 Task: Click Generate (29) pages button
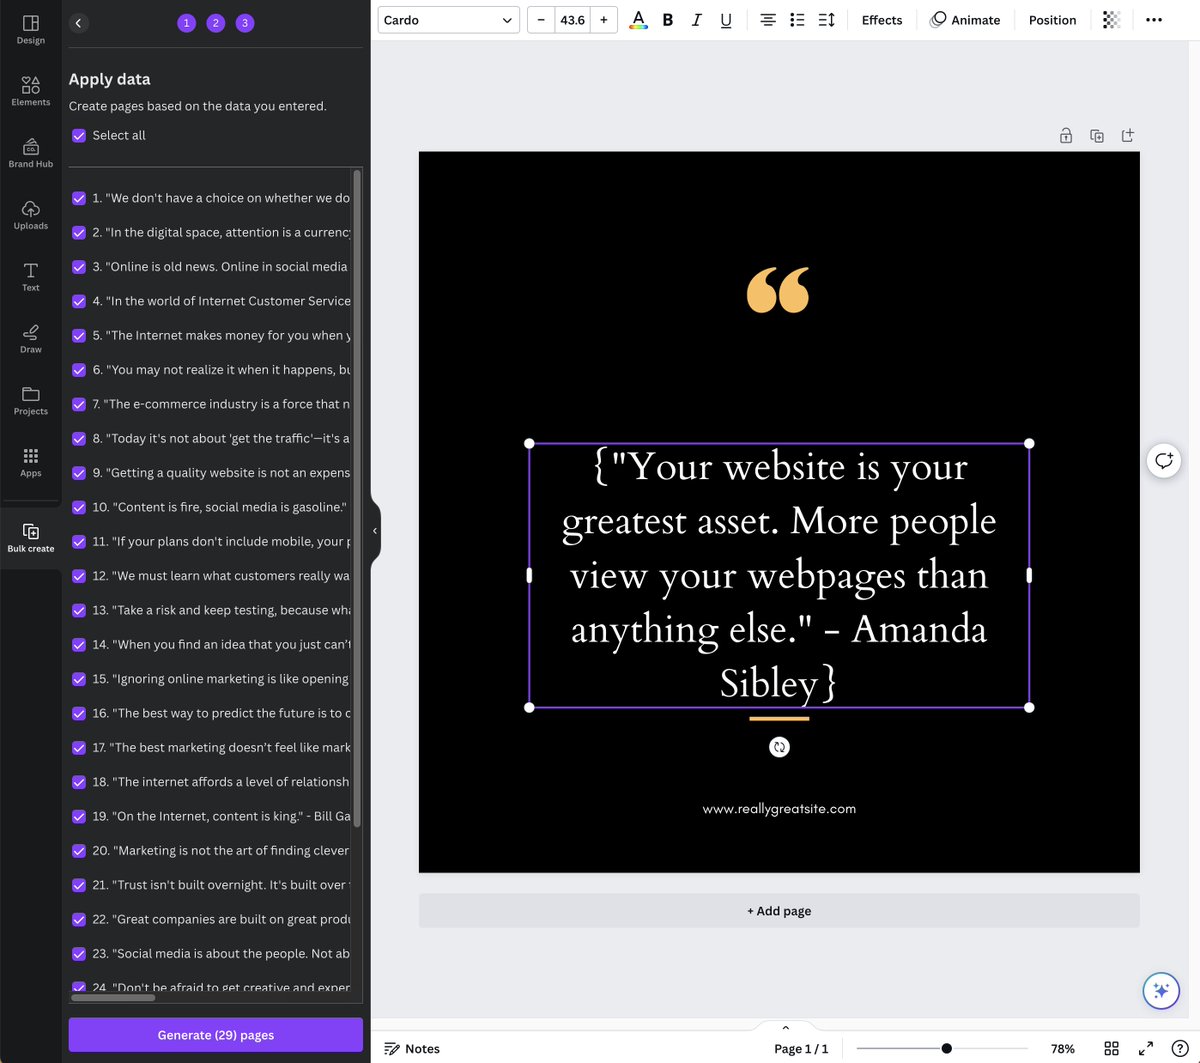click(x=216, y=1035)
